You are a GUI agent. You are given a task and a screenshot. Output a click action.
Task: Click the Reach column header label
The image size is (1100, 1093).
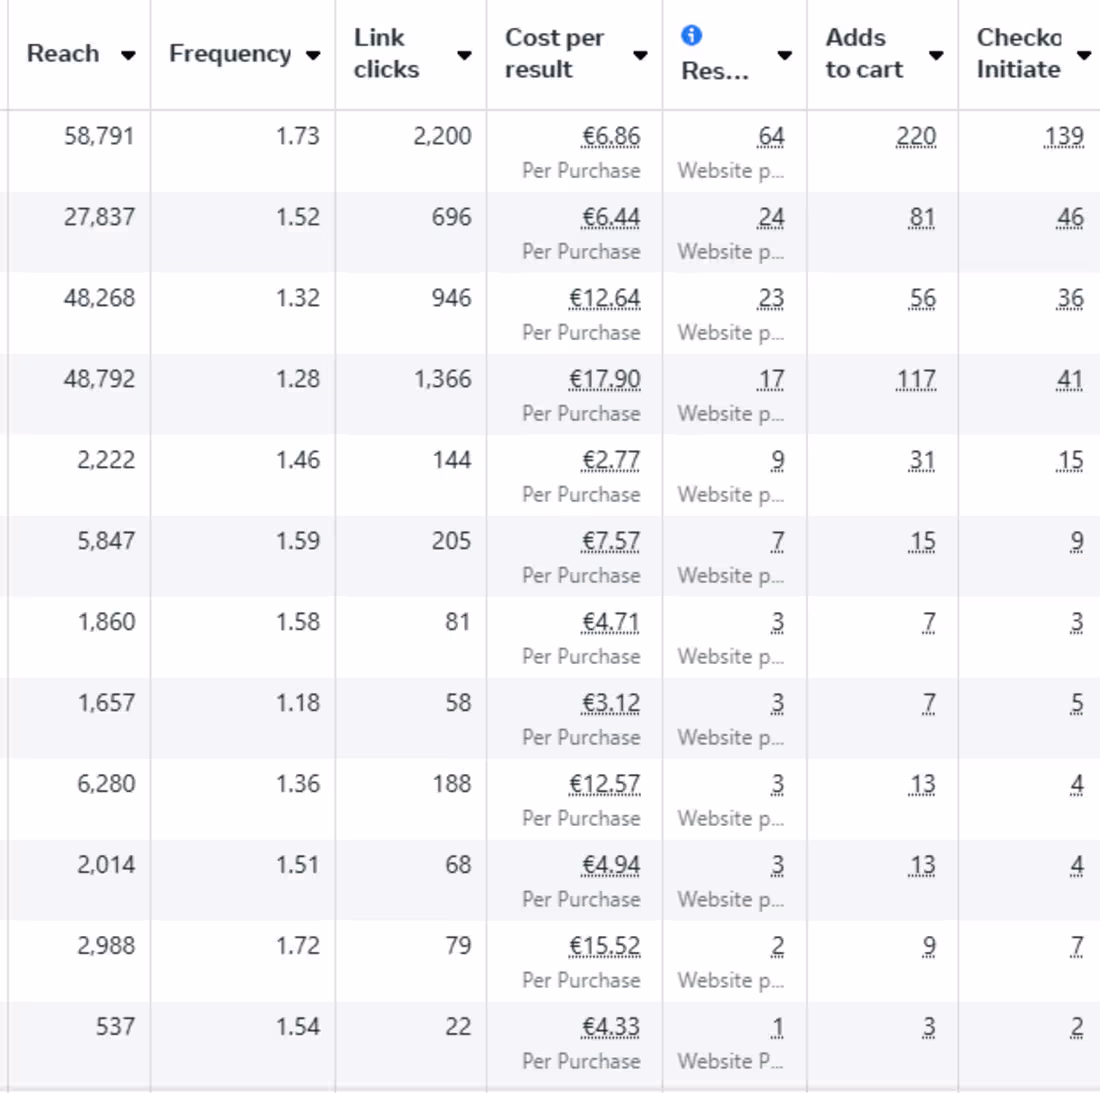point(62,54)
